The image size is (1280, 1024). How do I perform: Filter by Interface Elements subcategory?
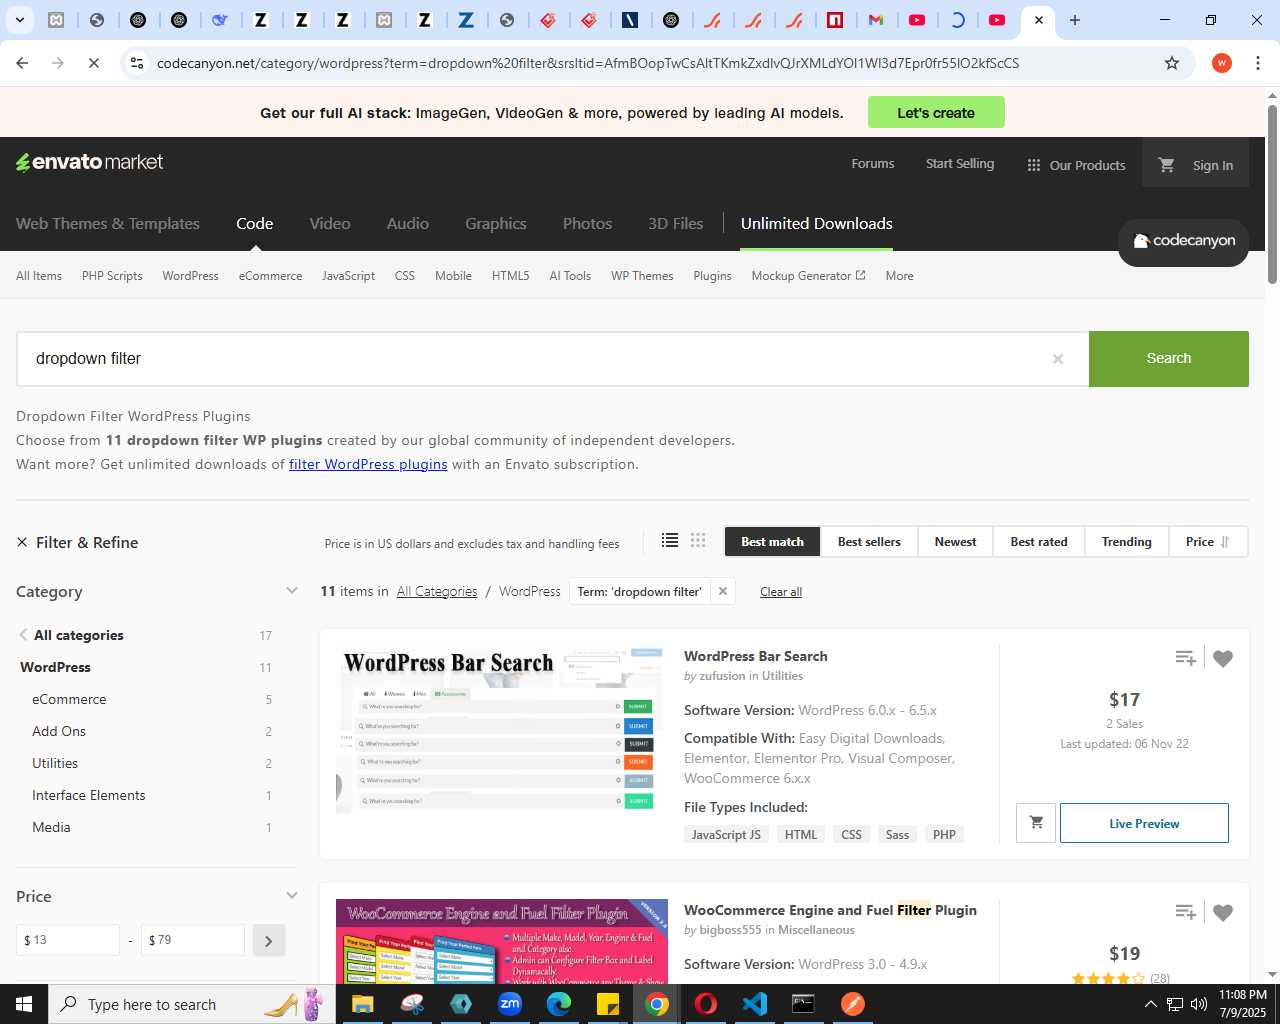(89, 795)
